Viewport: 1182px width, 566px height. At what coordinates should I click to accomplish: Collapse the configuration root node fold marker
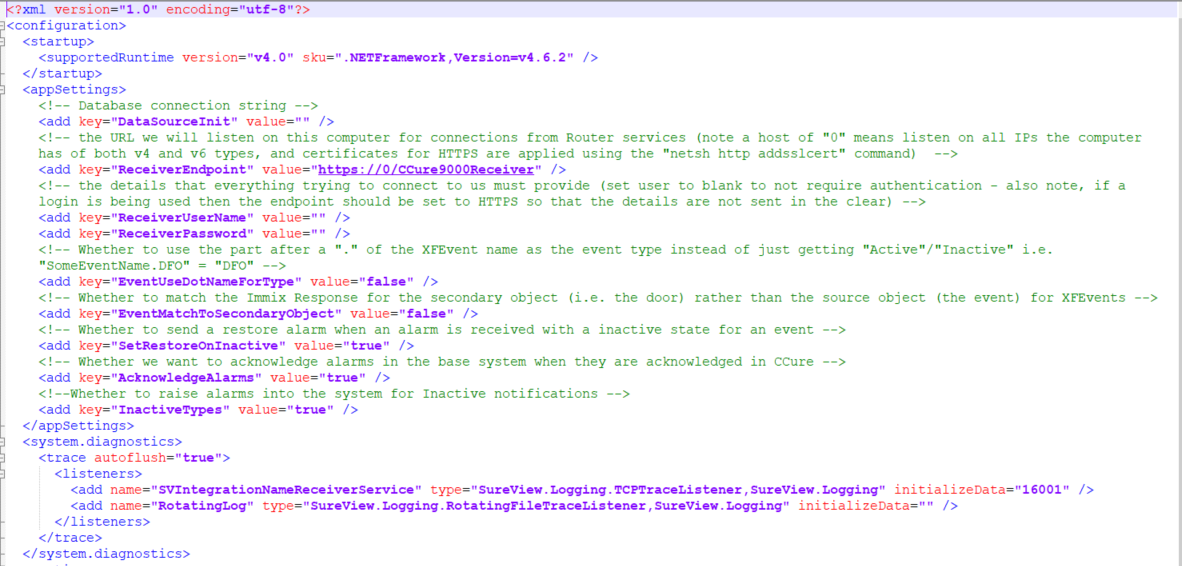point(3,26)
